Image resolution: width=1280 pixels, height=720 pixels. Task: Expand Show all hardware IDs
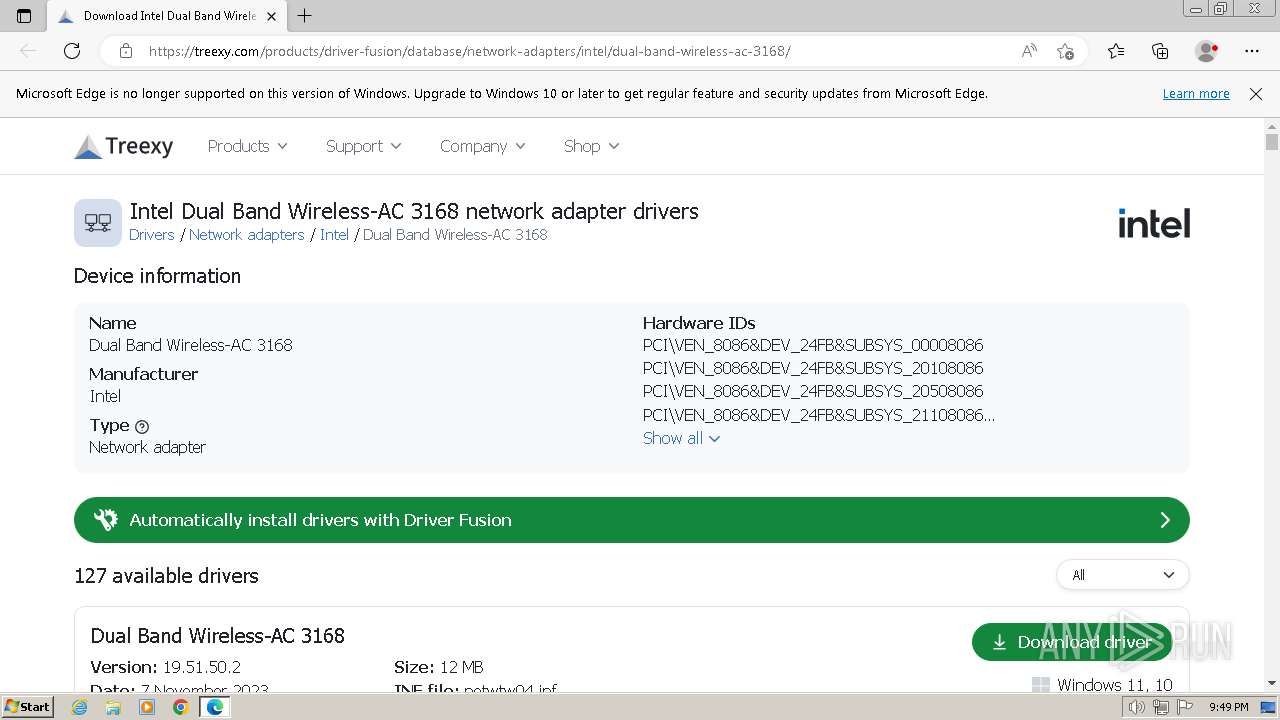(681, 438)
